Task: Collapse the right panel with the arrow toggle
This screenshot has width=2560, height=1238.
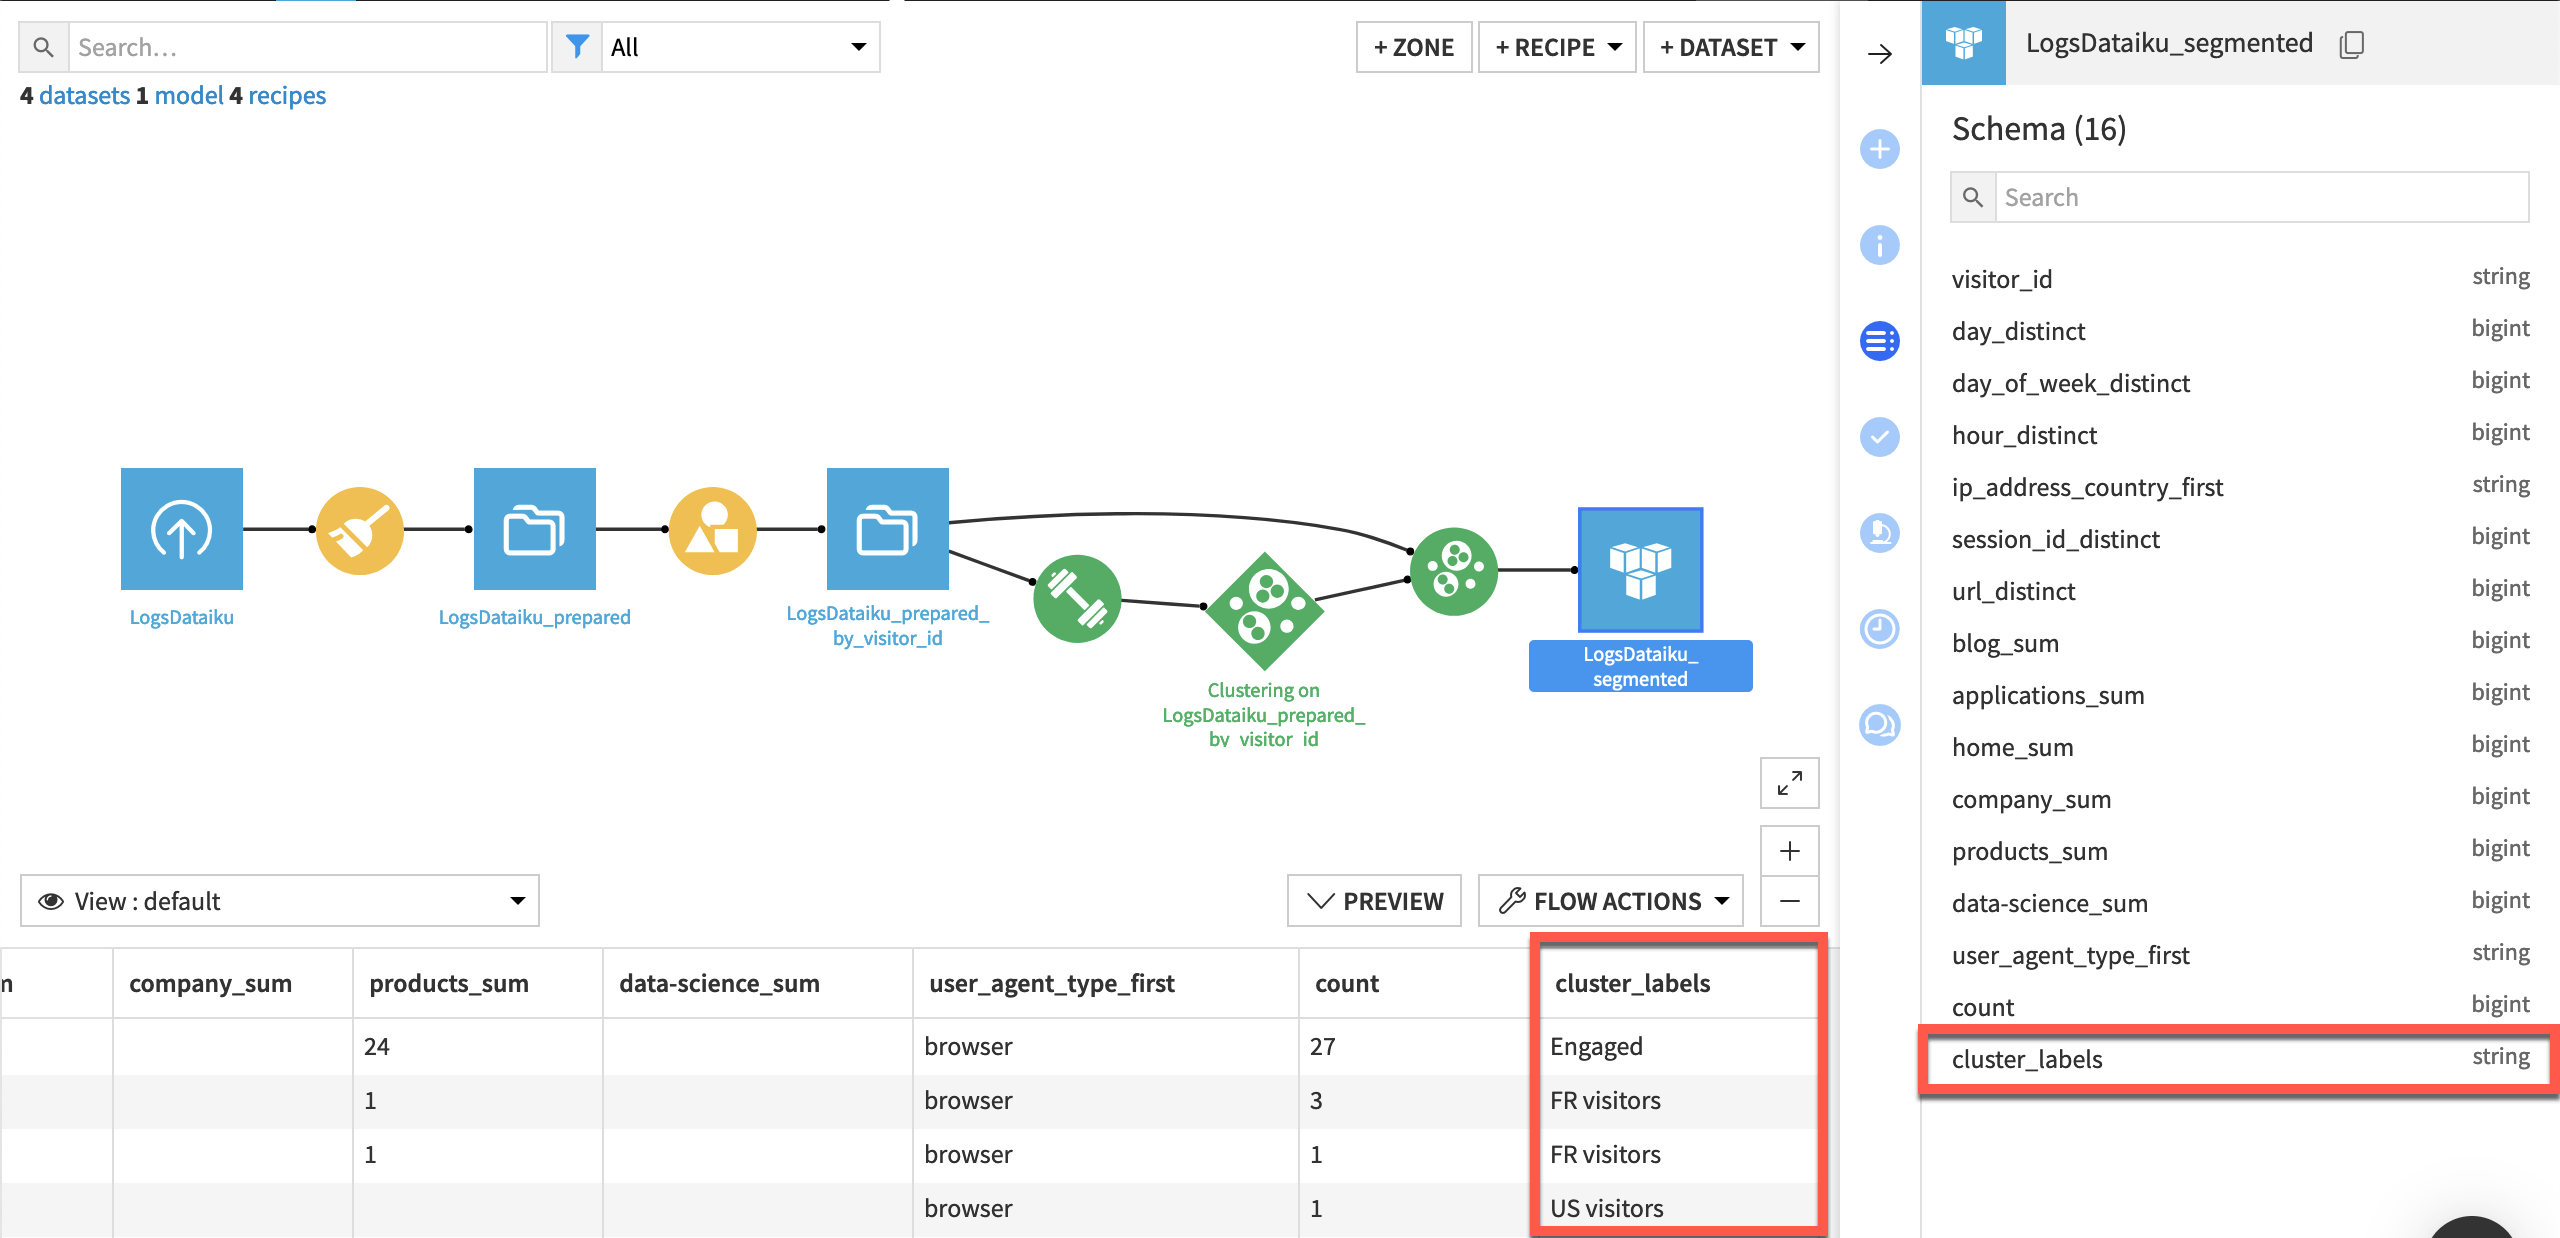Action: (x=1880, y=54)
